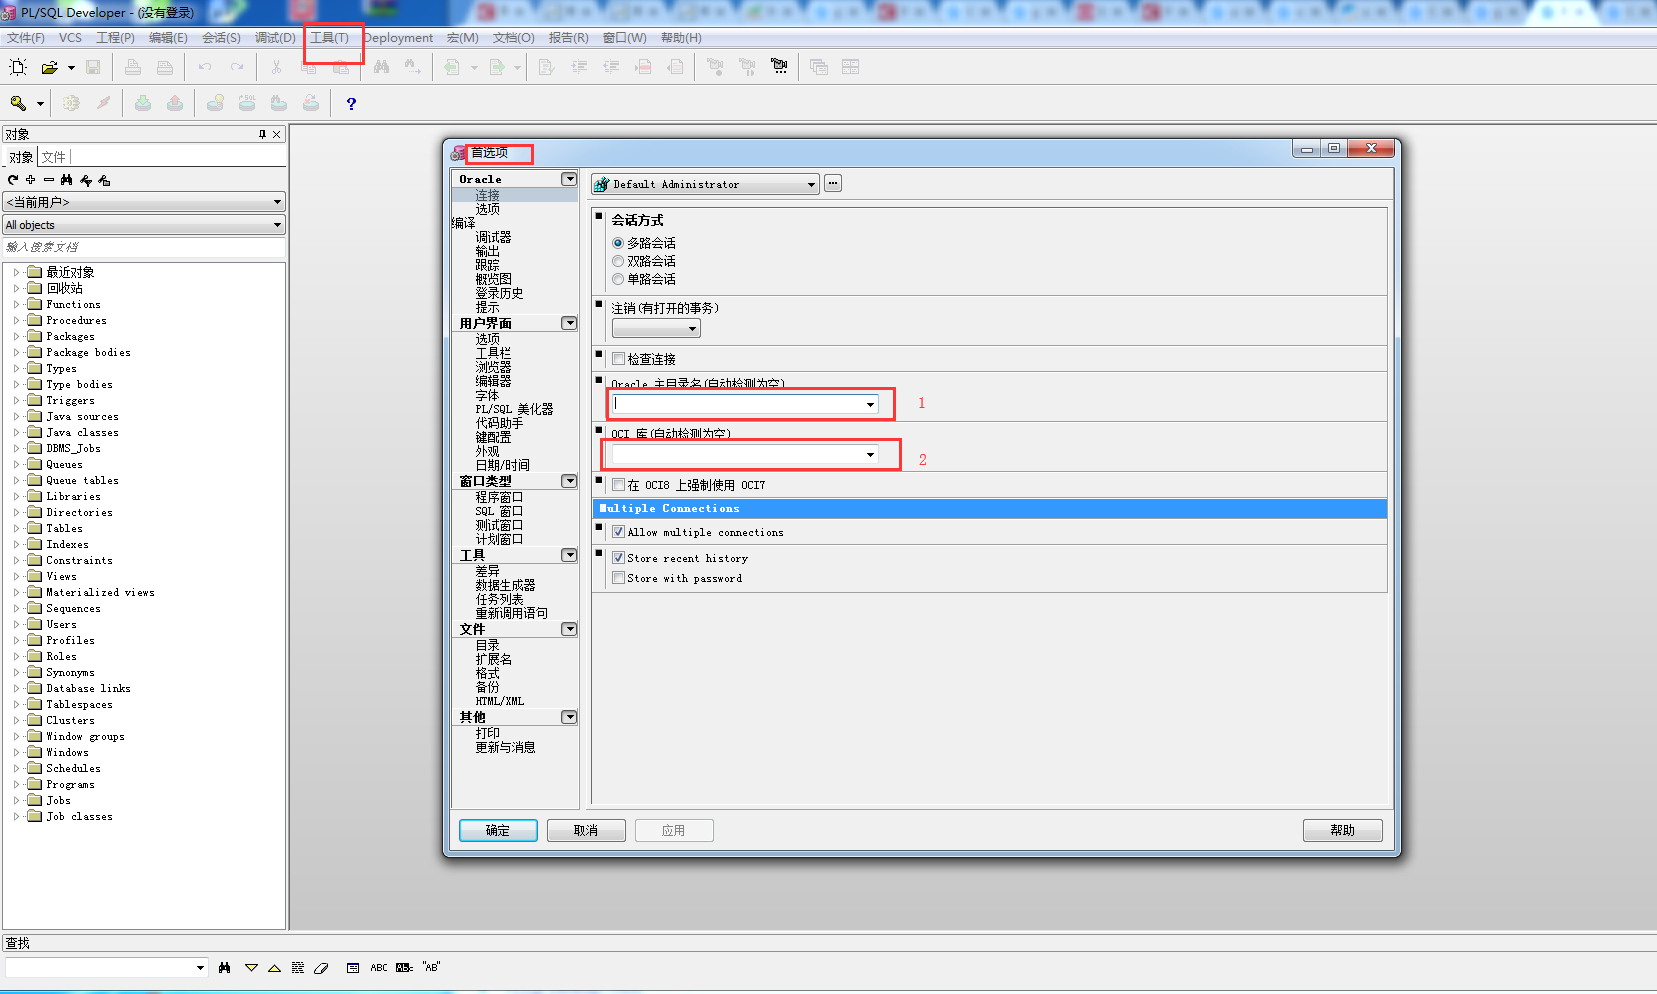The height and width of the screenshot is (994, 1657).
Task: Pin the 对象 panel
Action: tap(262, 134)
